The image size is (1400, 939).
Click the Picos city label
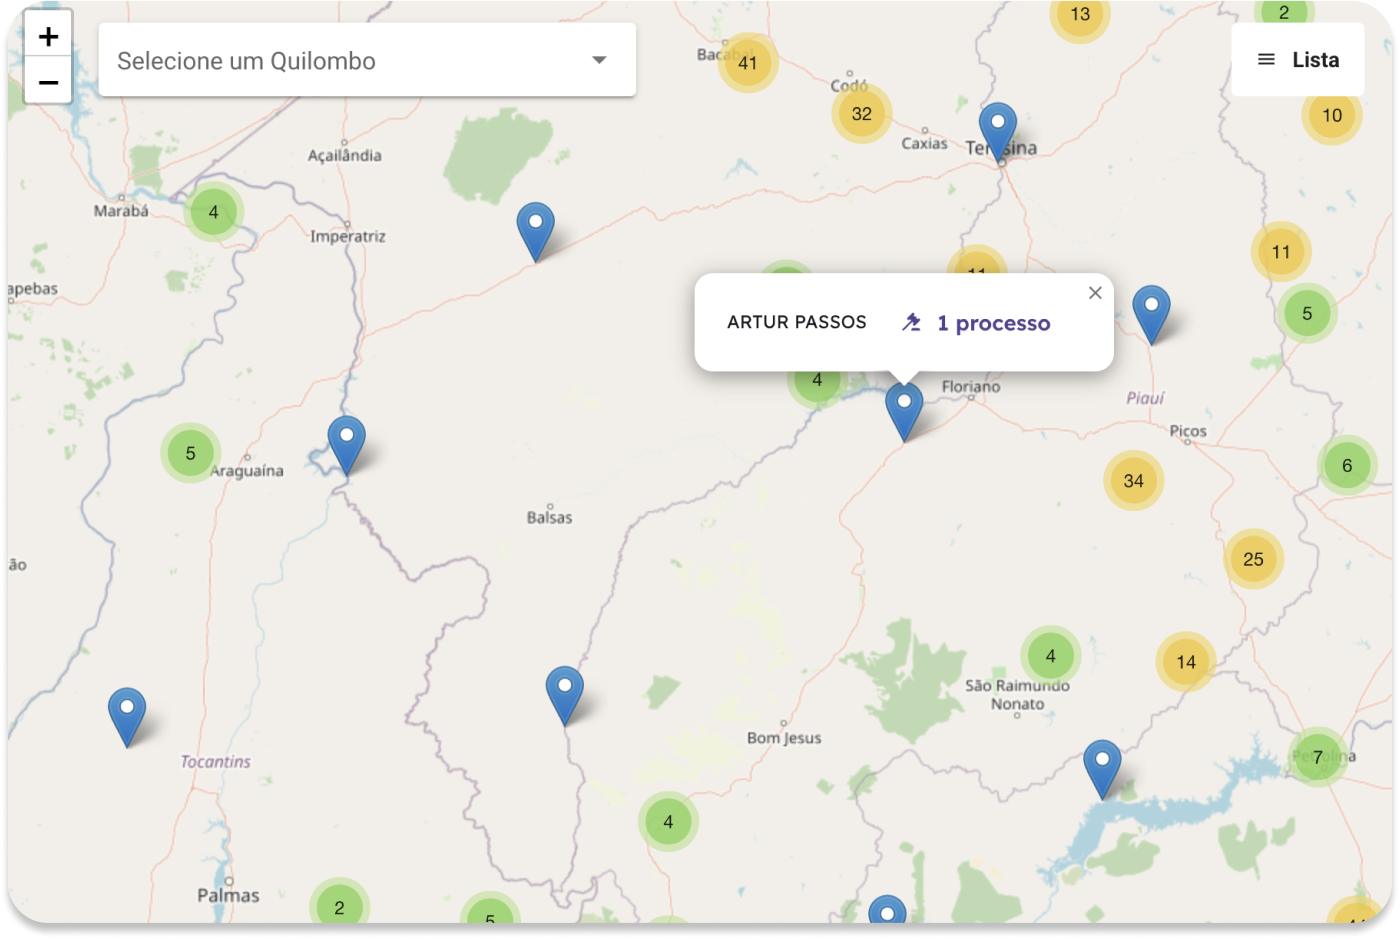coord(1188,431)
